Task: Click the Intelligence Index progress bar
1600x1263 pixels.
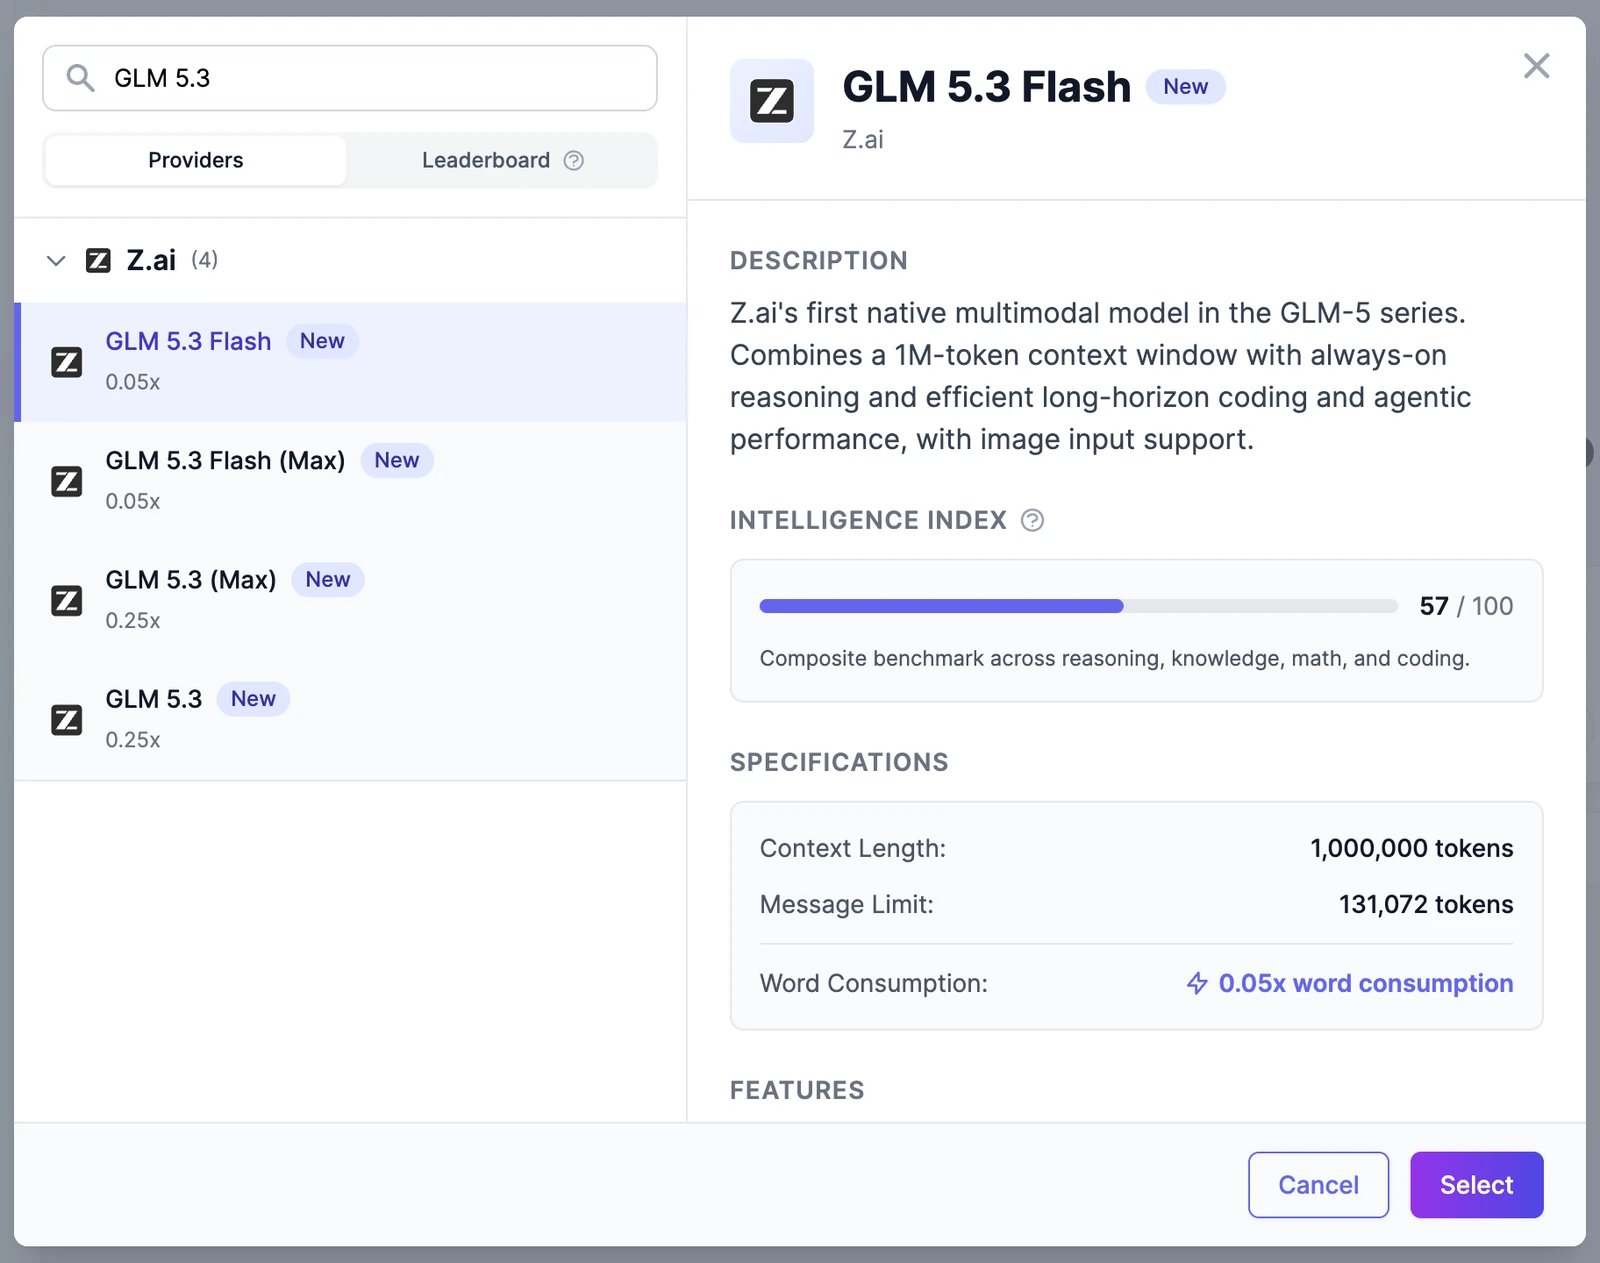Action: click(1079, 606)
